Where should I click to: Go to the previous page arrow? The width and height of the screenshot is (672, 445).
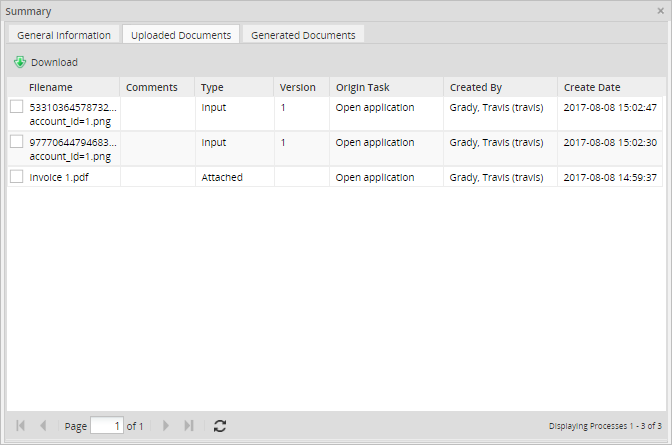coord(43,426)
